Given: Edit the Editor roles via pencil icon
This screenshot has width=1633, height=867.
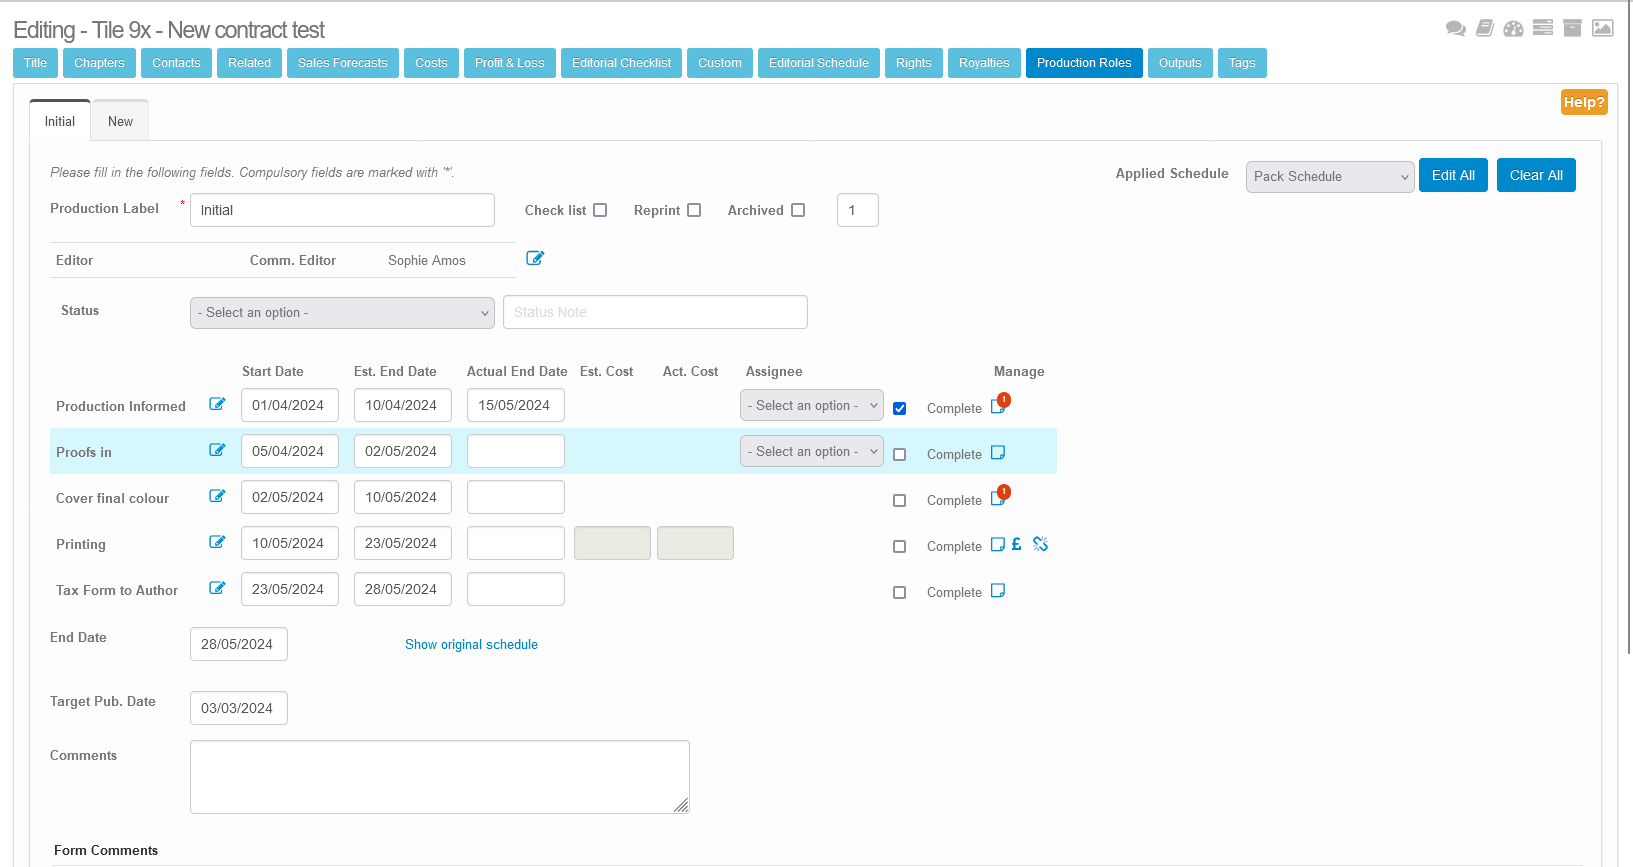Looking at the screenshot, I should pos(535,258).
